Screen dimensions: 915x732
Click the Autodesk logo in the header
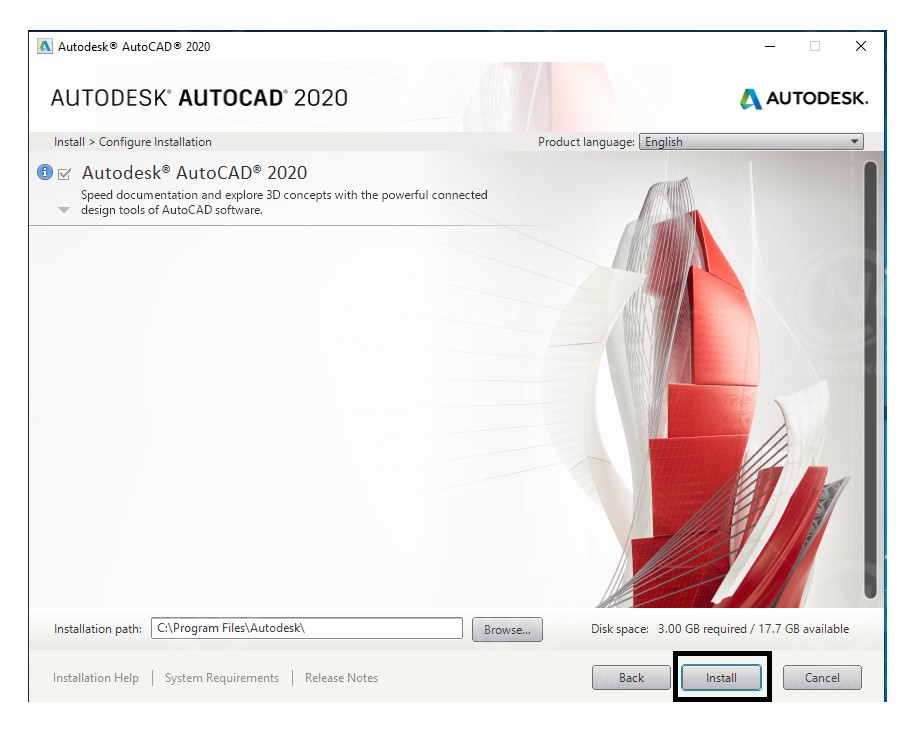pos(804,98)
